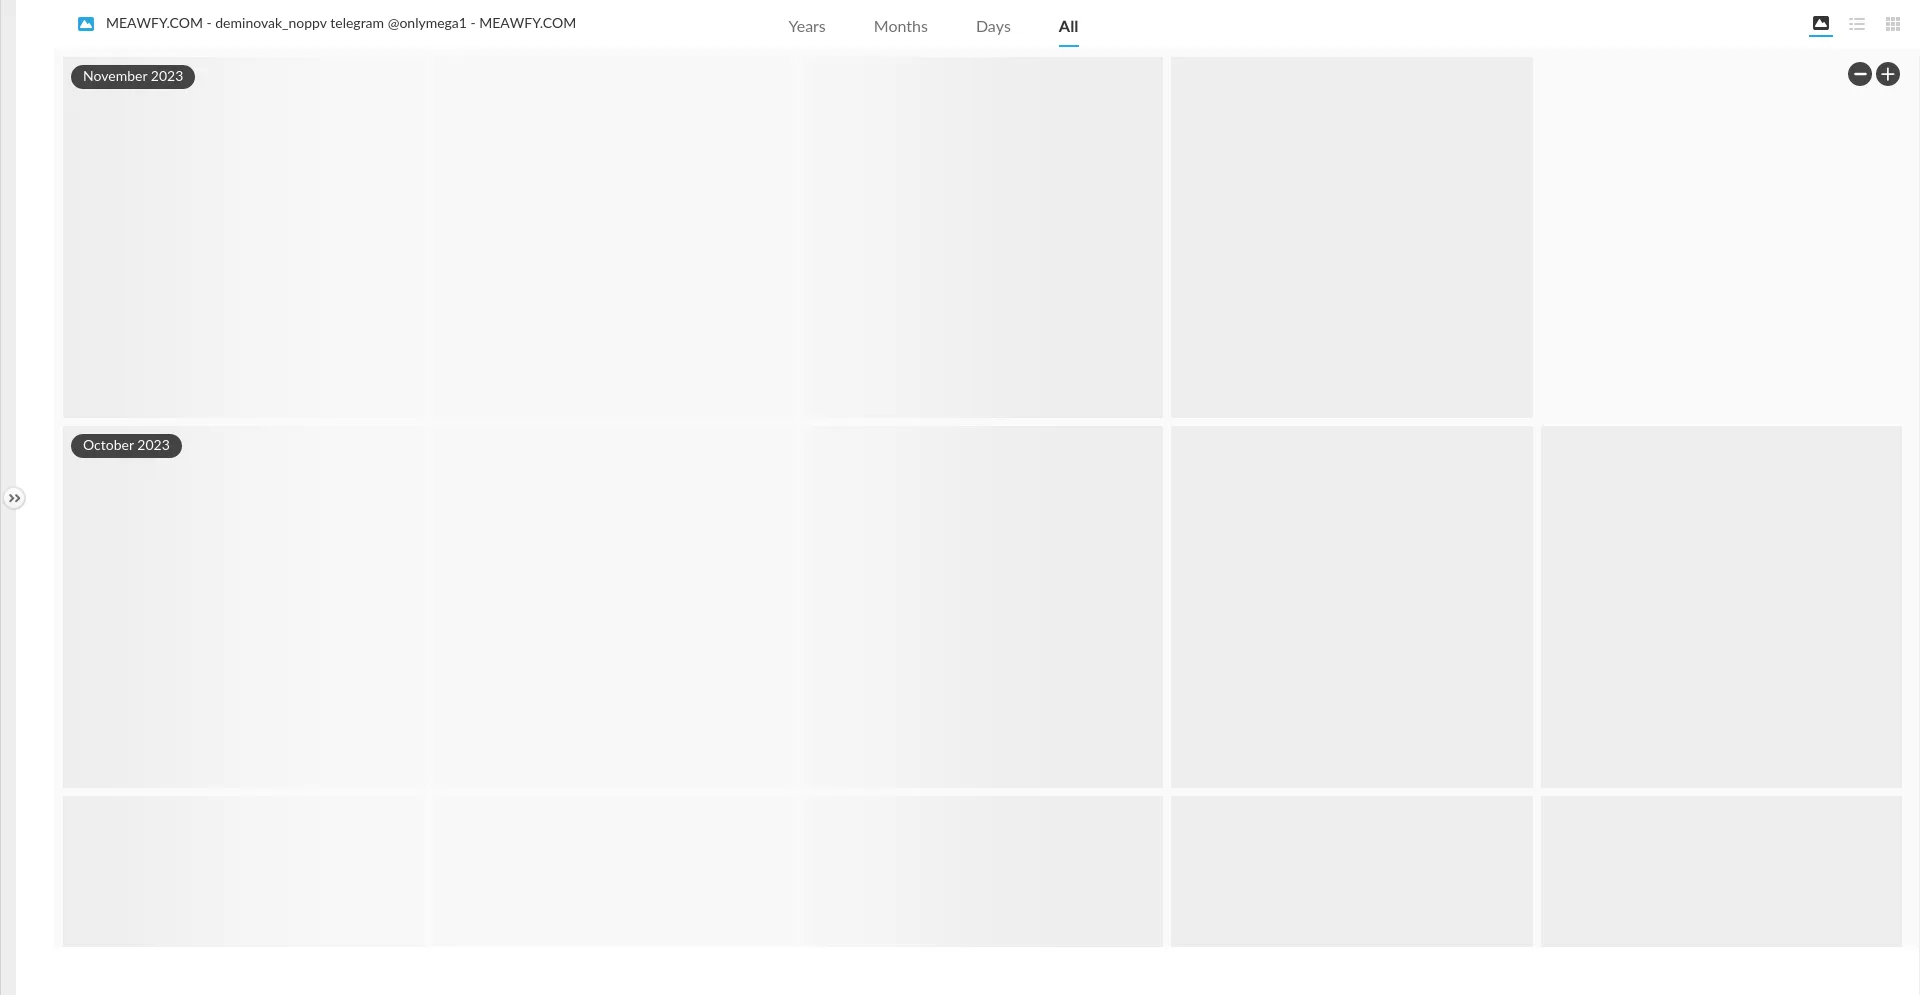Open the bottom-right thumbnail in the grid

coord(1720,870)
